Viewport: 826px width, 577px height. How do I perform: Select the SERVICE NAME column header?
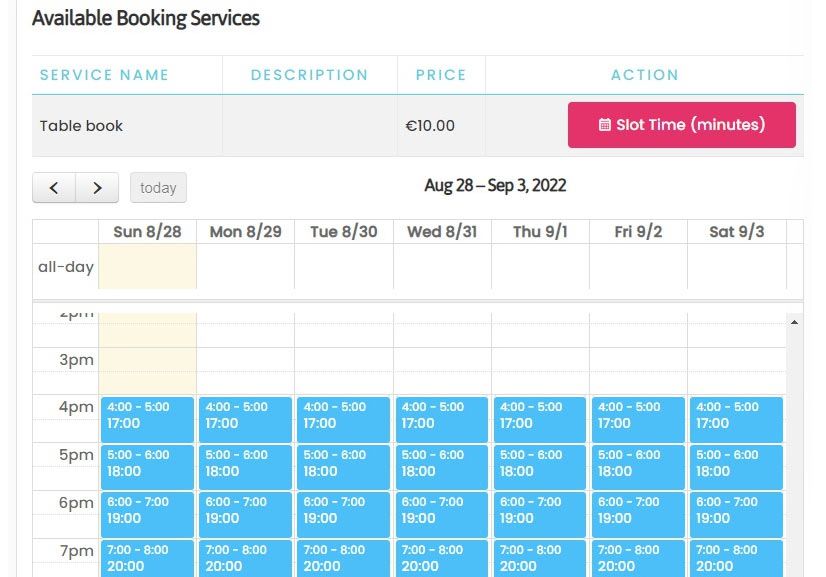tap(104, 75)
